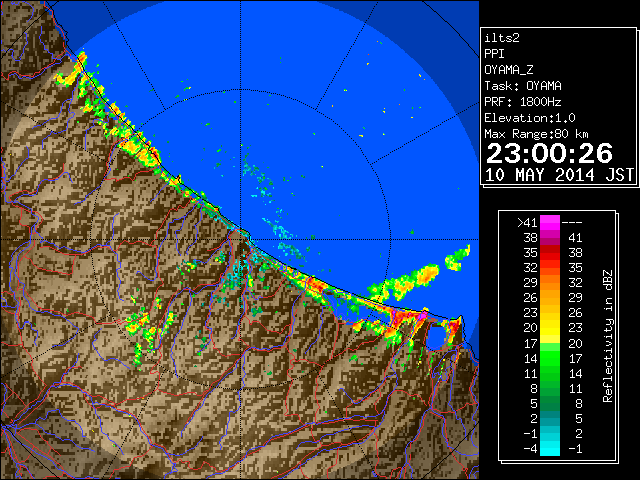Viewport: 640px width, 480px height.
Task: Click the 'OYAMA_Z' product name
Action: (x=509, y=70)
